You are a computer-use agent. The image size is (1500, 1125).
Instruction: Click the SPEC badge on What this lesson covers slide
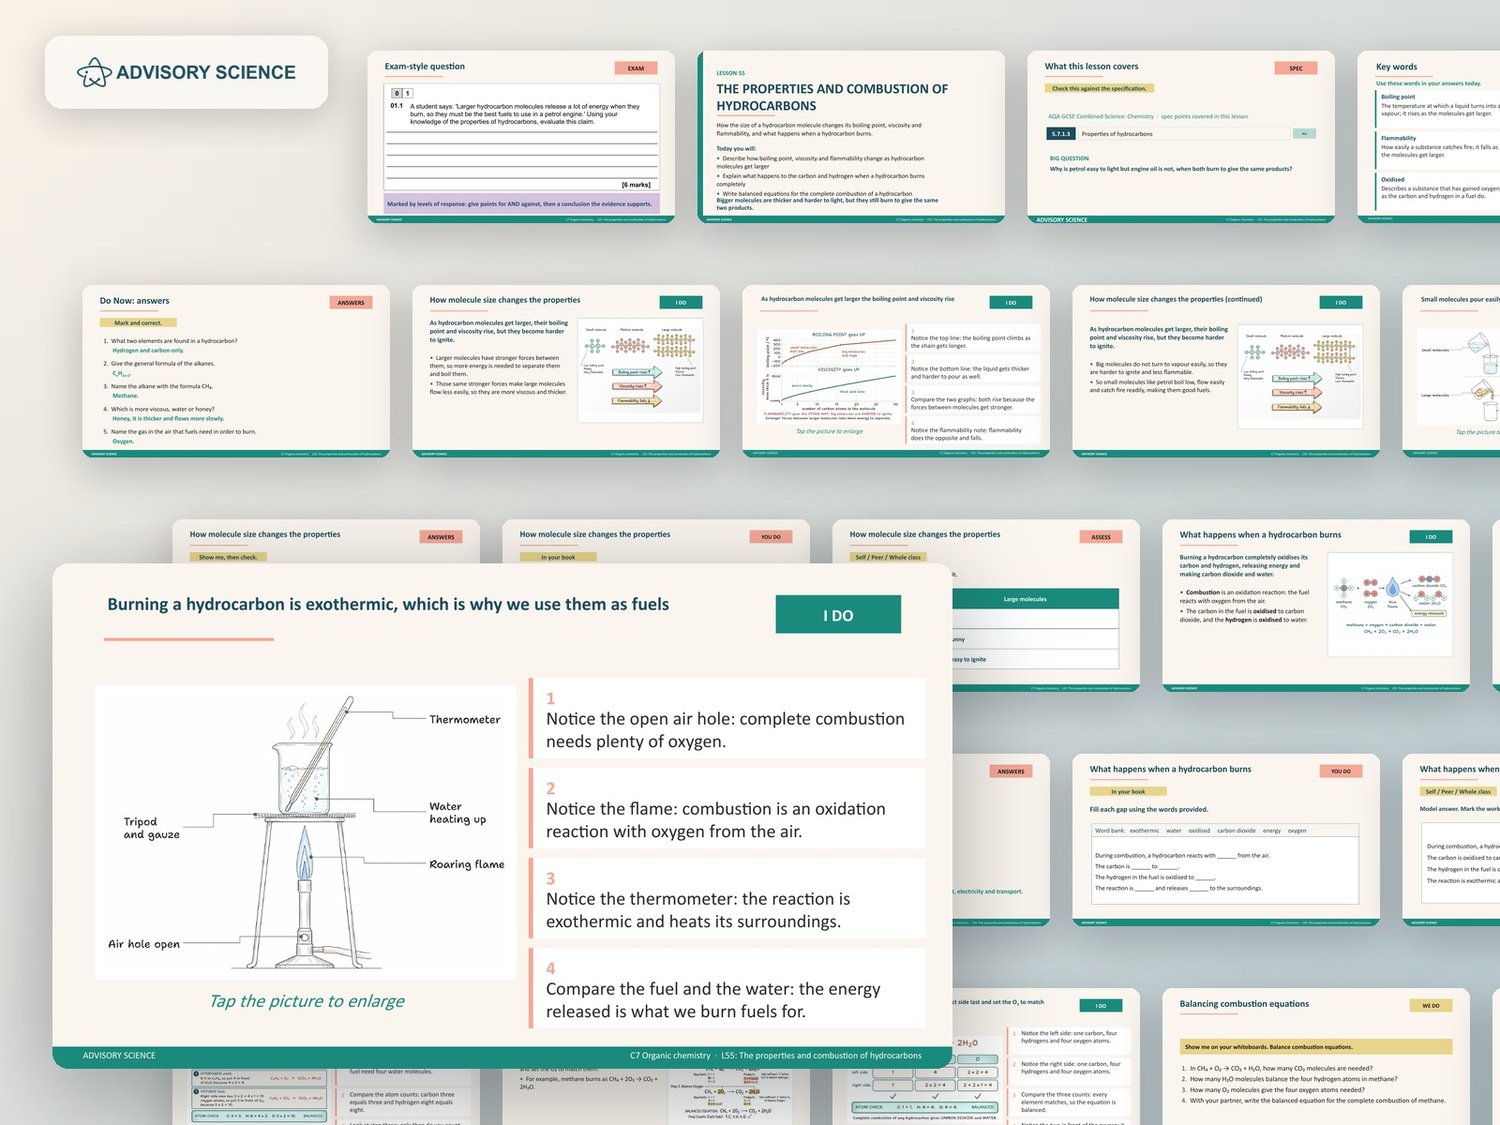coord(1296,68)
